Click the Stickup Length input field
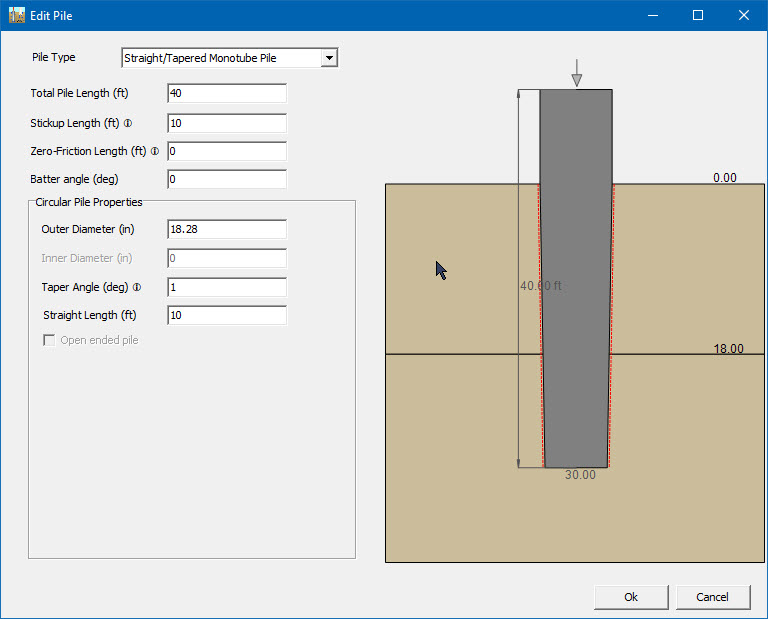 pyautogui.click(x=227, y=123)
